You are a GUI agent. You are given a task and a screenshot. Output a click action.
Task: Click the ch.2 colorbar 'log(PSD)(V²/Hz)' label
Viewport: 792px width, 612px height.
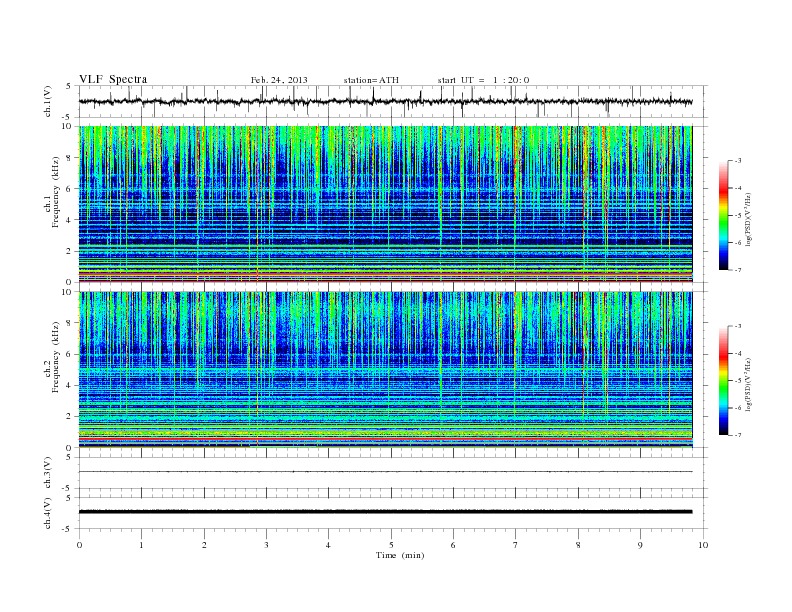(748, 384)
